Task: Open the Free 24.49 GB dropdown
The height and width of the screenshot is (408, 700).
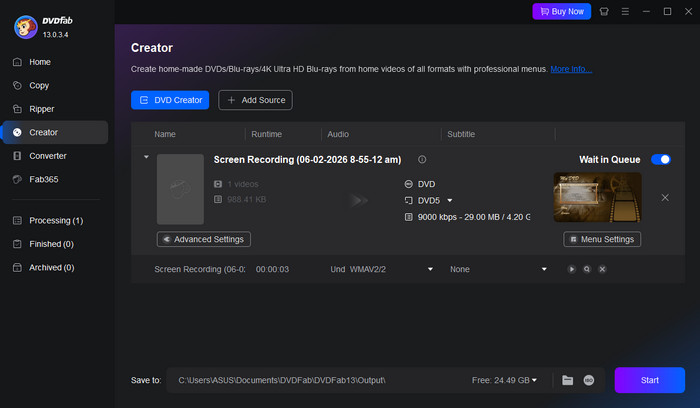Action: click(x=504, y=380)
